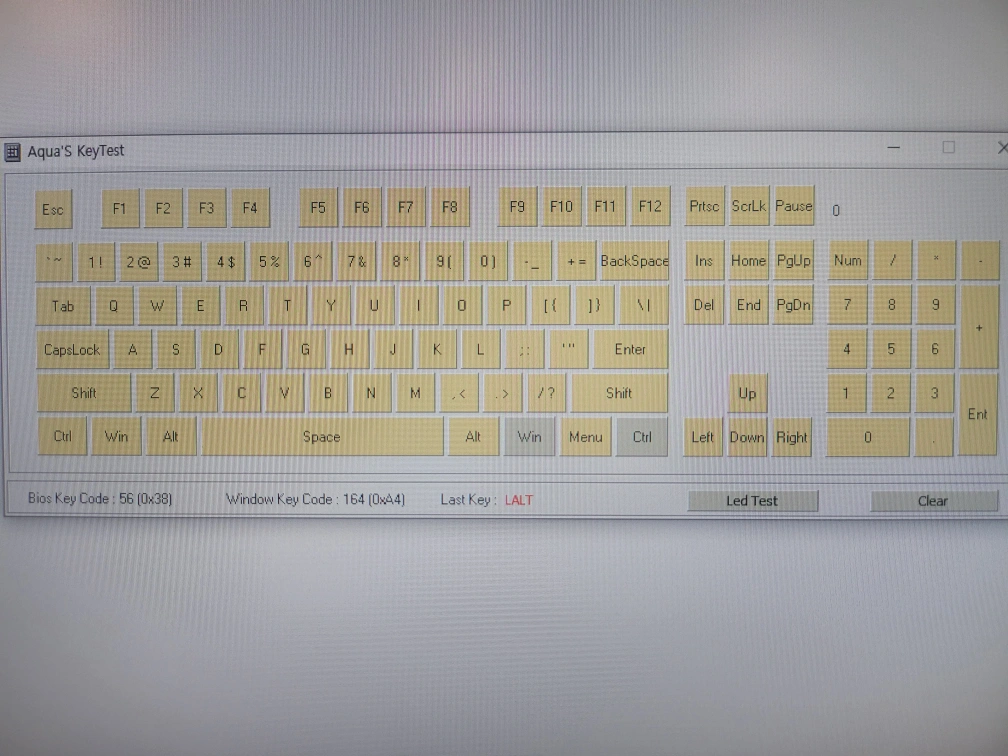Click the Tab key button
This screenshot has width=1008, height=756.
pyautogui.click(x=63, y=306)
